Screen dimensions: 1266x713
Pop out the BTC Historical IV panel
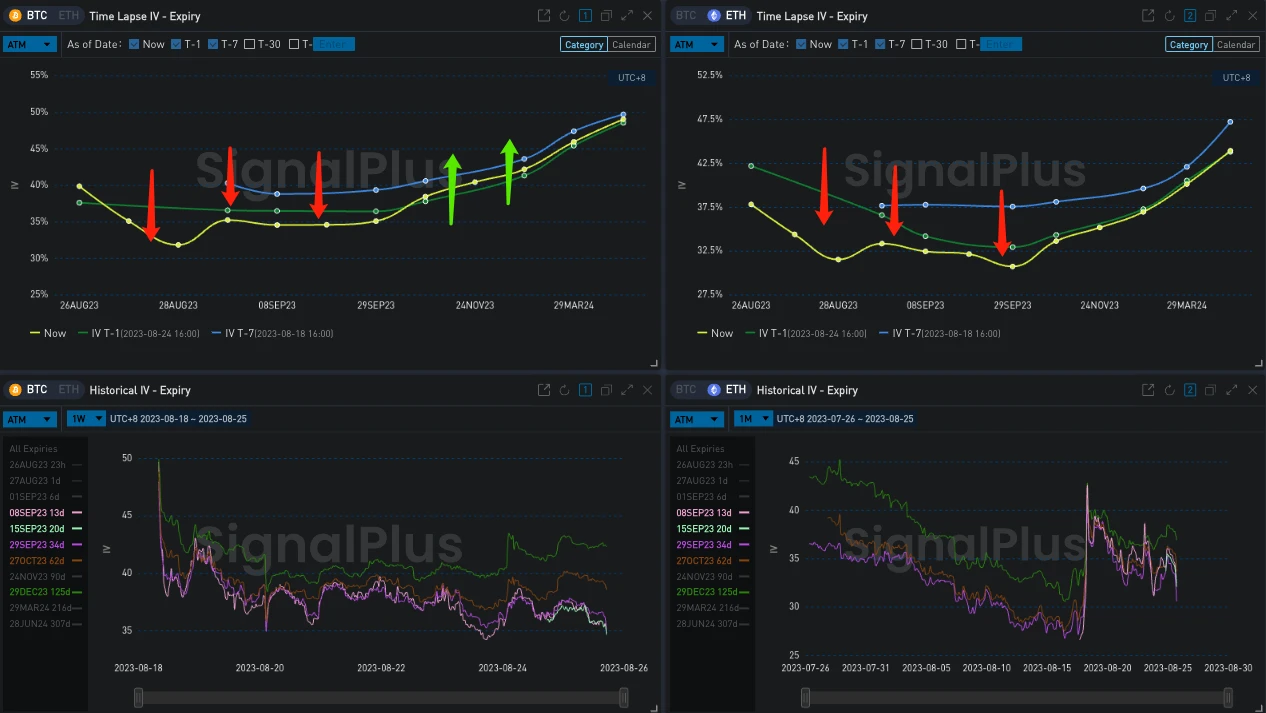pos(544,390)
